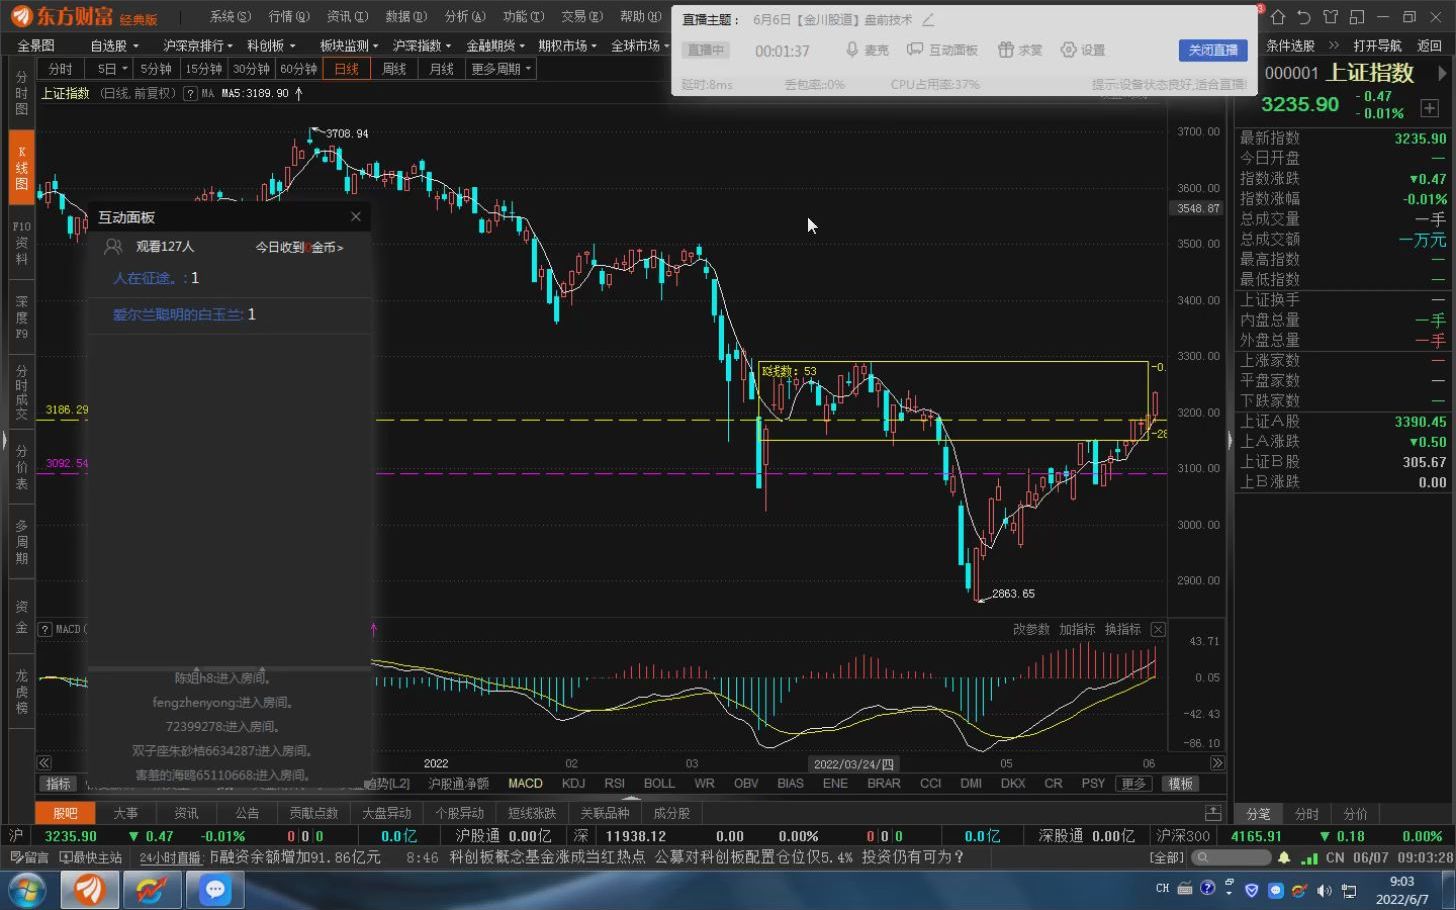Click the 模板 button
Screen dimensions: 1456x910
pos(1181,783)
